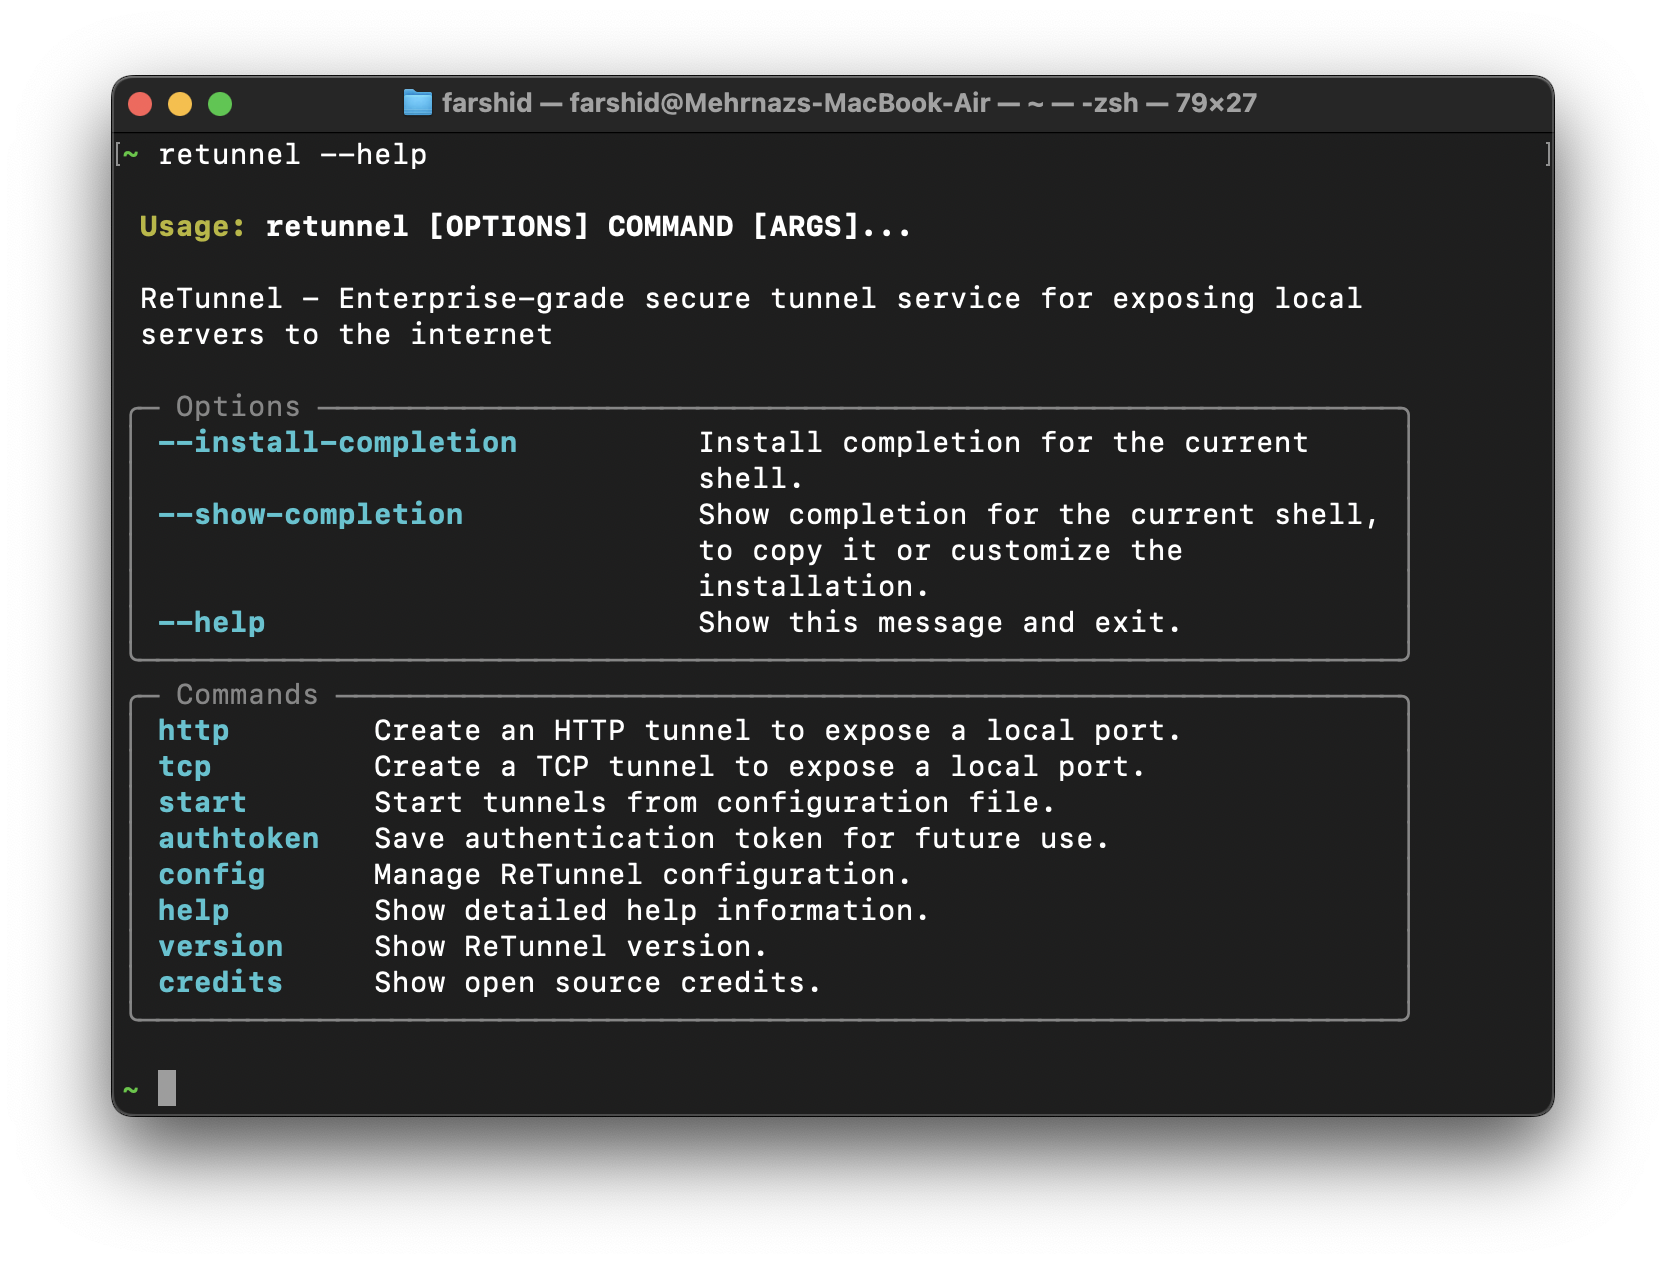Click the help command in Commands list

coord(193,910)
